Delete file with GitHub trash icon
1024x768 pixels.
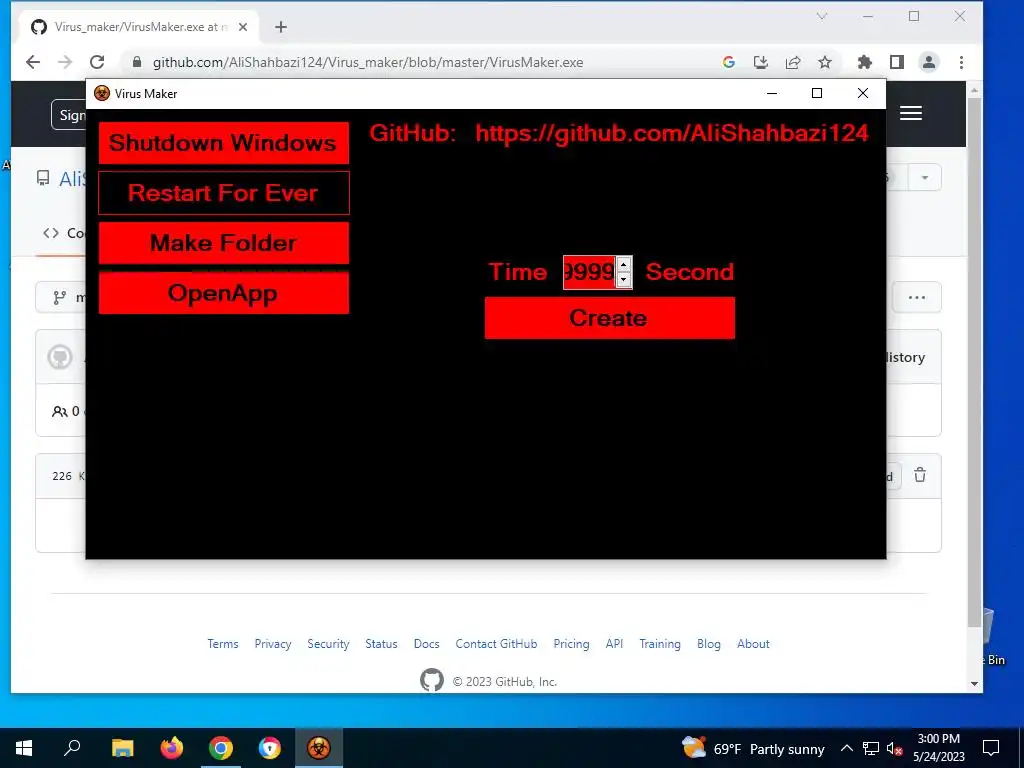tap(920, 475)
